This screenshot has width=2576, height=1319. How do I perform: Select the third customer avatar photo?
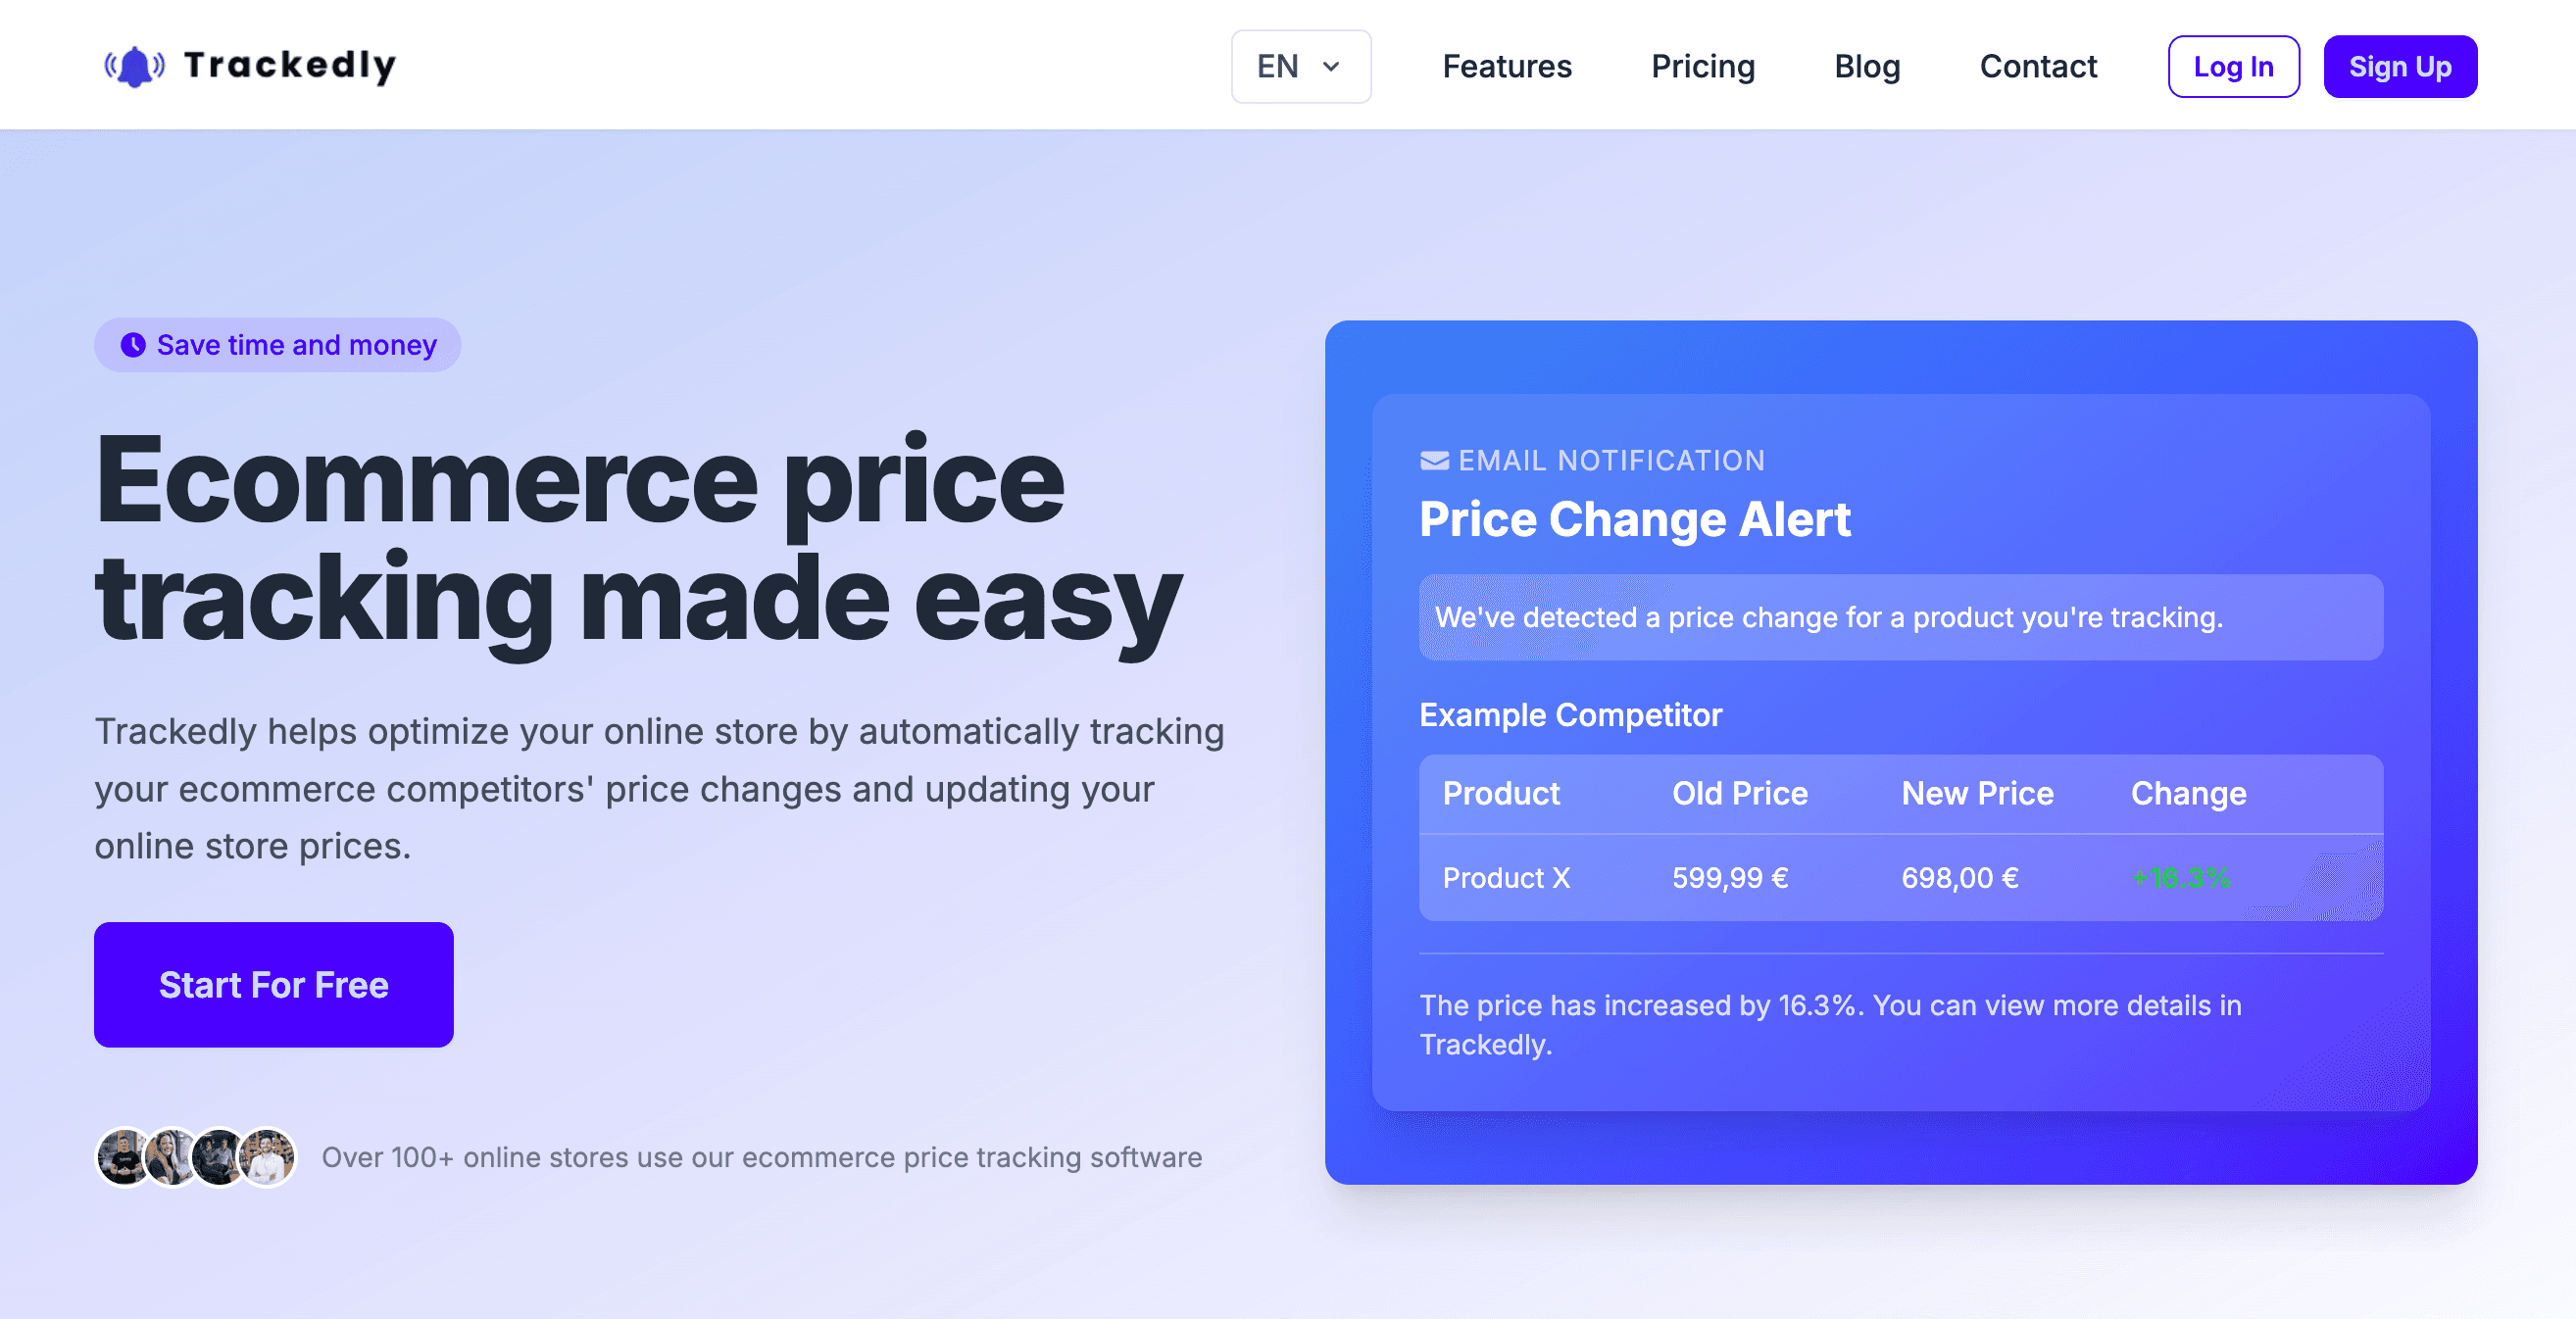point(218,1157)
